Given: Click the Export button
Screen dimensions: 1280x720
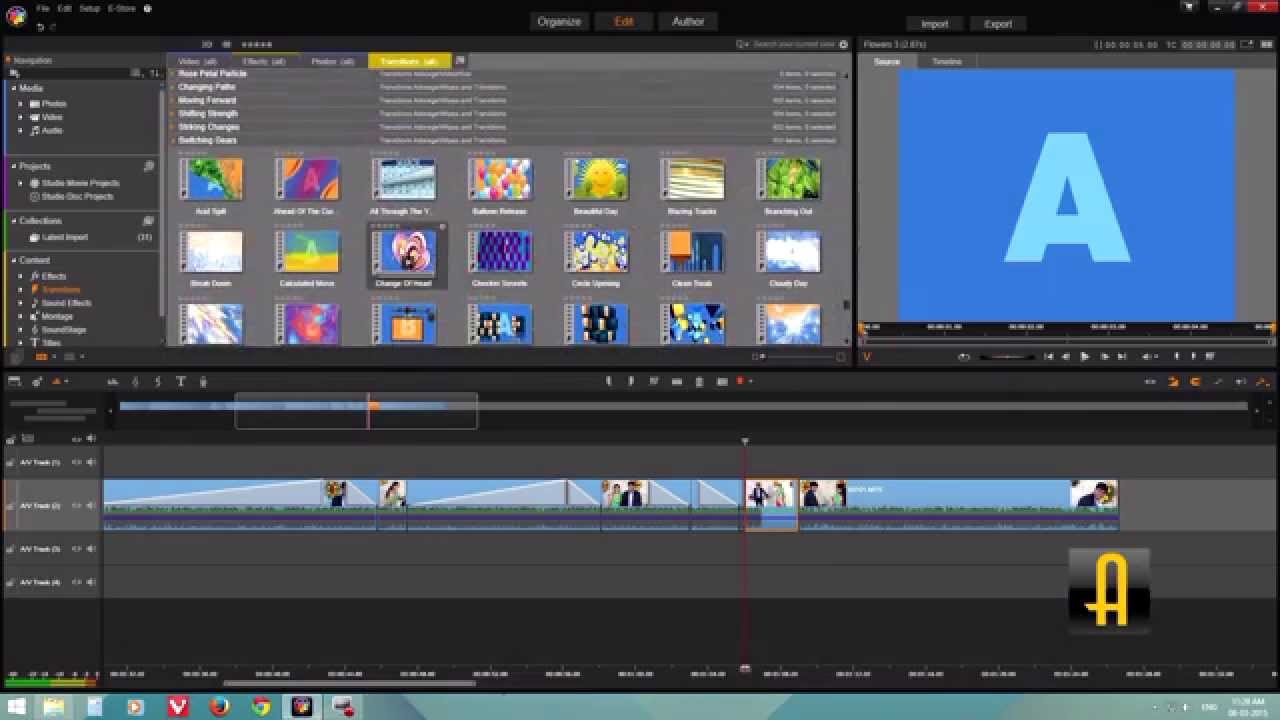Looking at the screenshot, I should coord(998,24).
